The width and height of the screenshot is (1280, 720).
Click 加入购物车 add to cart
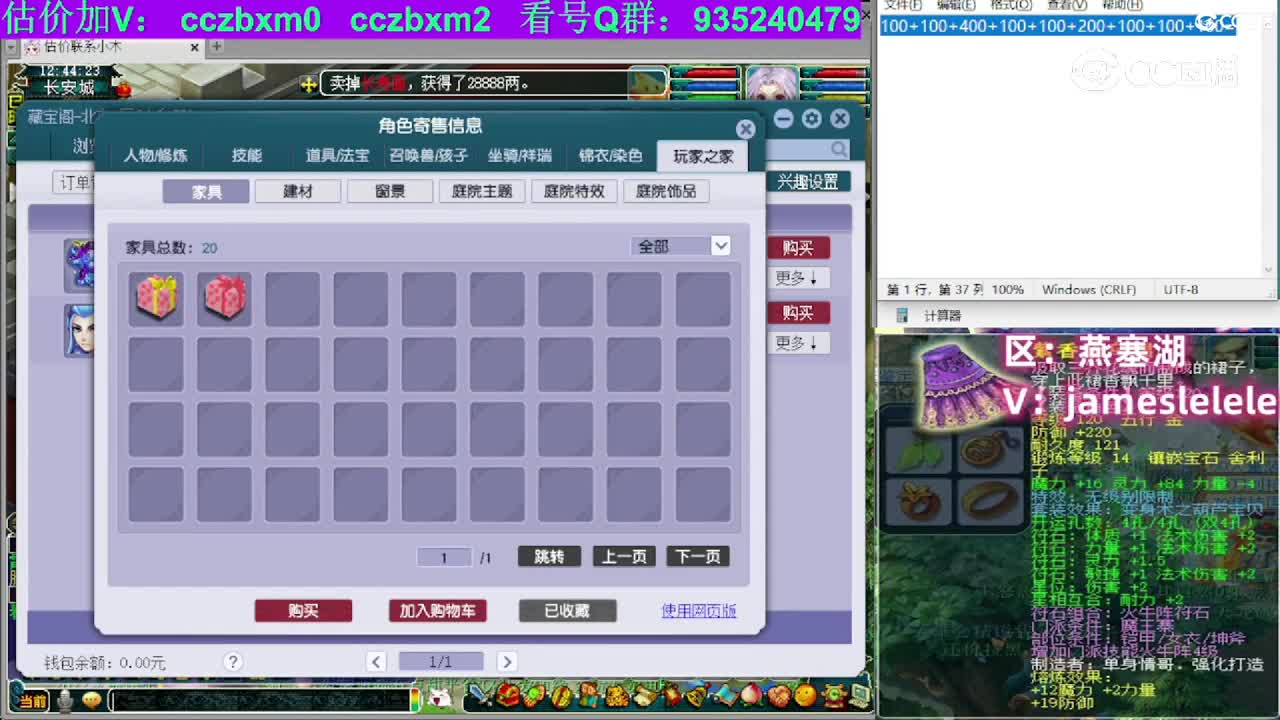point(437,611)
